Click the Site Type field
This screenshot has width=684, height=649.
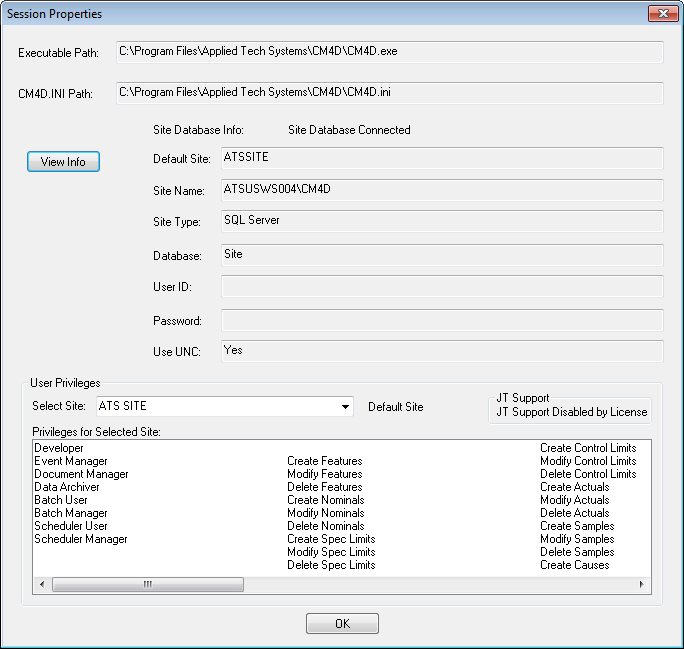(442, 222)
